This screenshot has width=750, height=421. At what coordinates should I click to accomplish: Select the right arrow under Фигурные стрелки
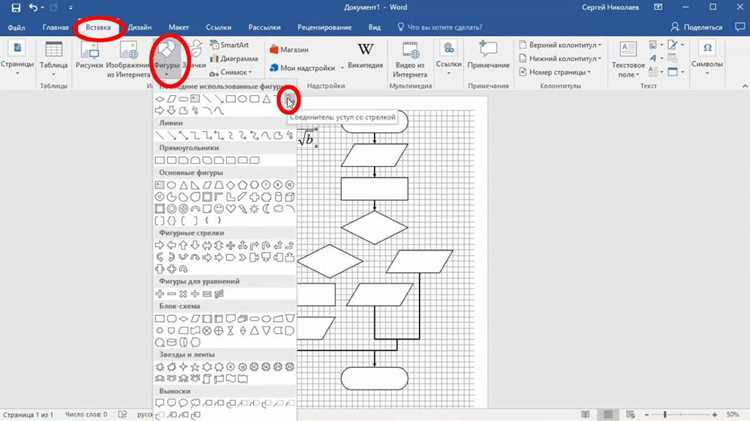[159, 245]
